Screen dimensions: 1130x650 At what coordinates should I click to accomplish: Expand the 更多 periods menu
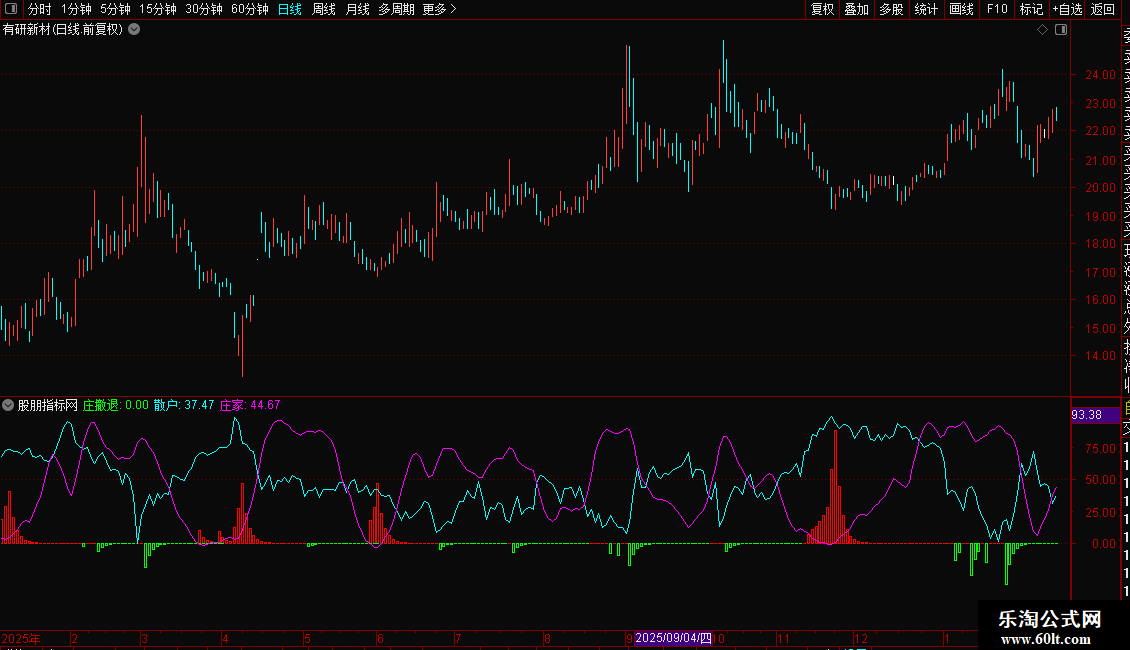[440, 9]
